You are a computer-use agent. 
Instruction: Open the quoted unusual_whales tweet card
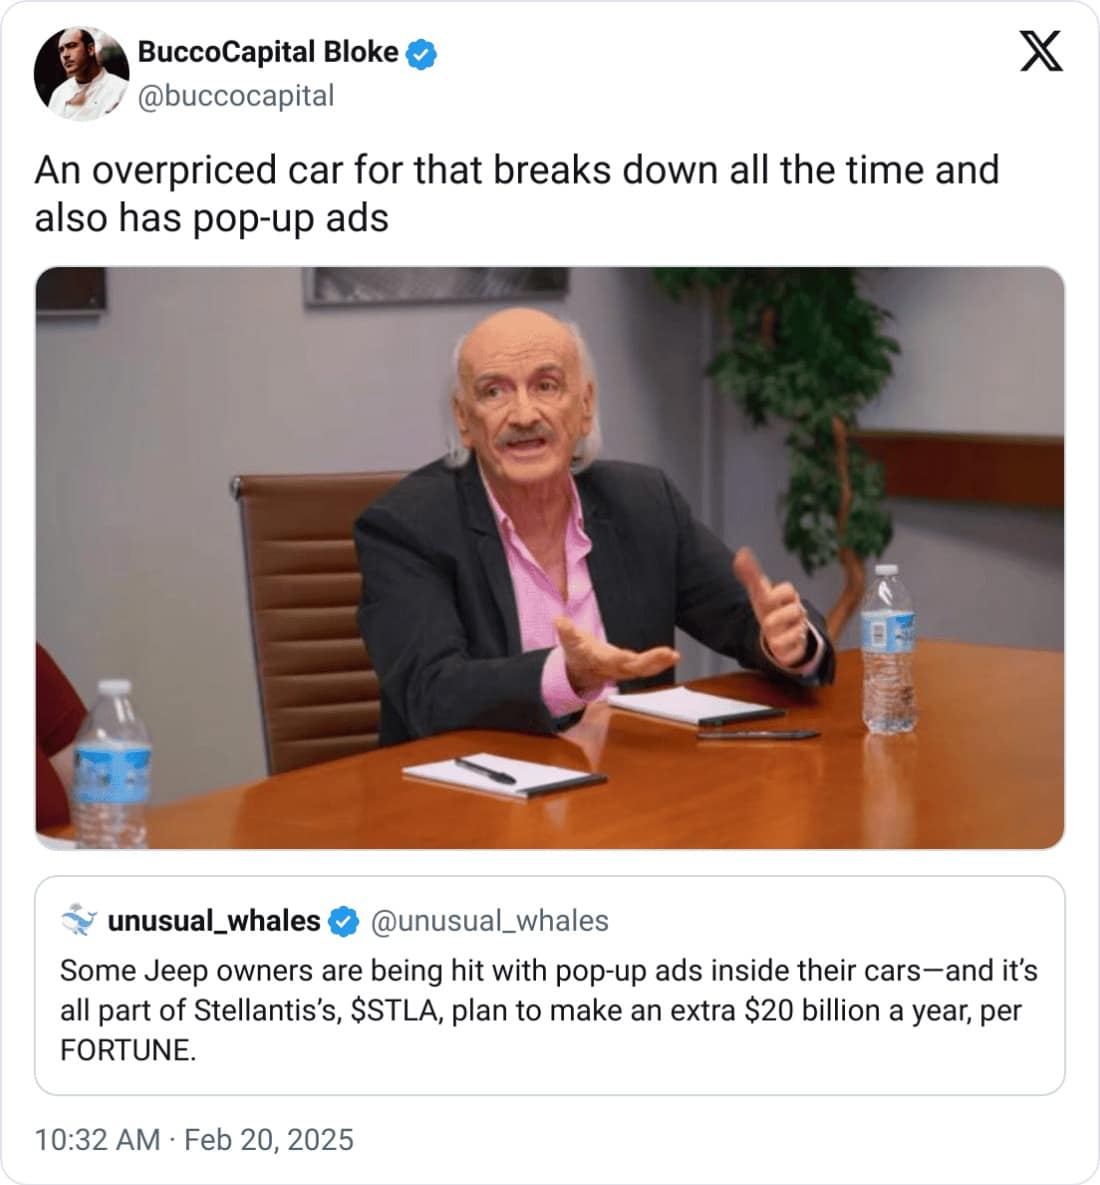point(550,985)
